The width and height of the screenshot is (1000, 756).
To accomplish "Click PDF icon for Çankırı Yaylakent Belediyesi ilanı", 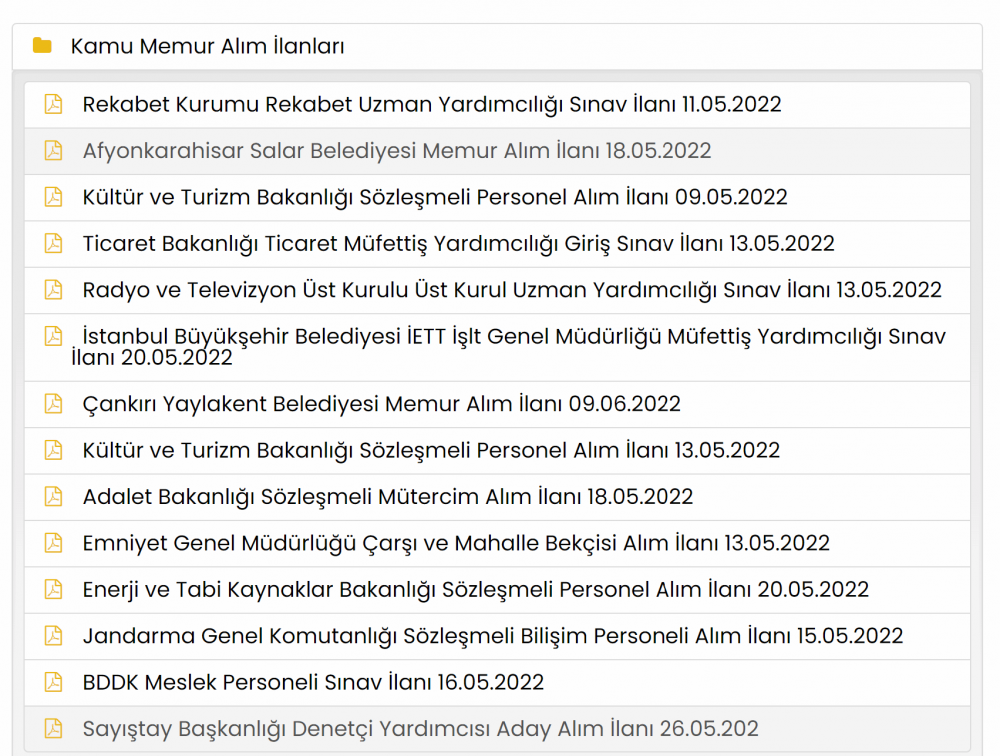I will click(x=54, y=404).
